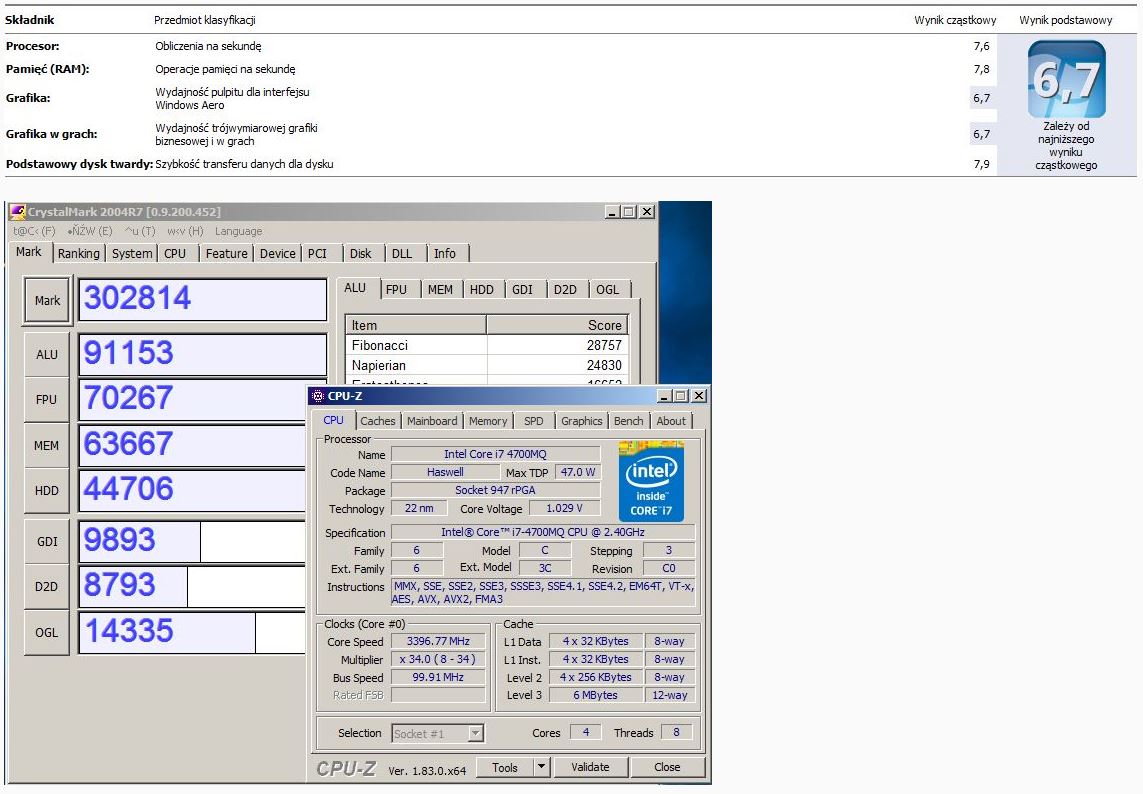Click the Grafika w grach score 6,7

click(x=981, y=134)
